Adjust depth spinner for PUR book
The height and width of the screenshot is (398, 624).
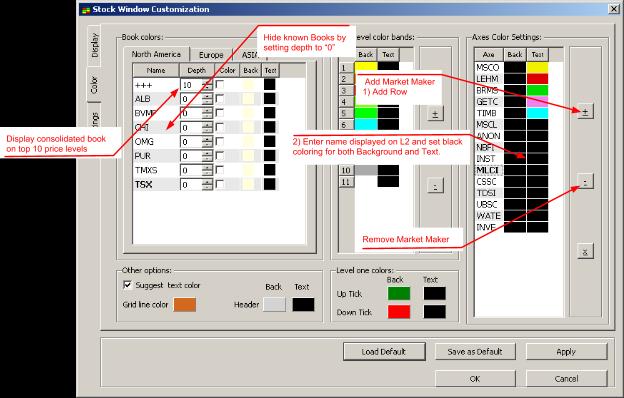[x=207, y=156]
